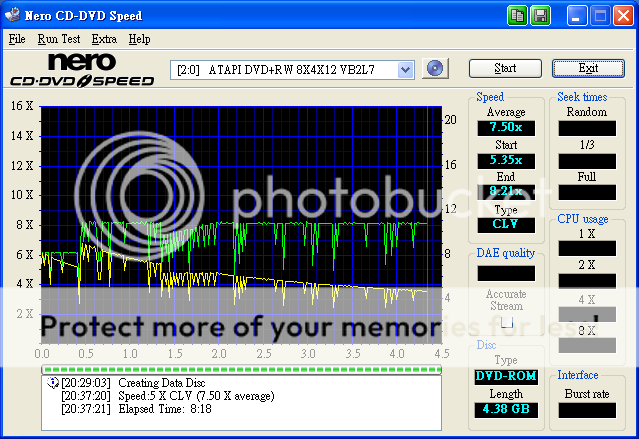Click the Nero CD-DVD Speed logo
The width and height of the screenshot is (639, 439).
[82, 68]
